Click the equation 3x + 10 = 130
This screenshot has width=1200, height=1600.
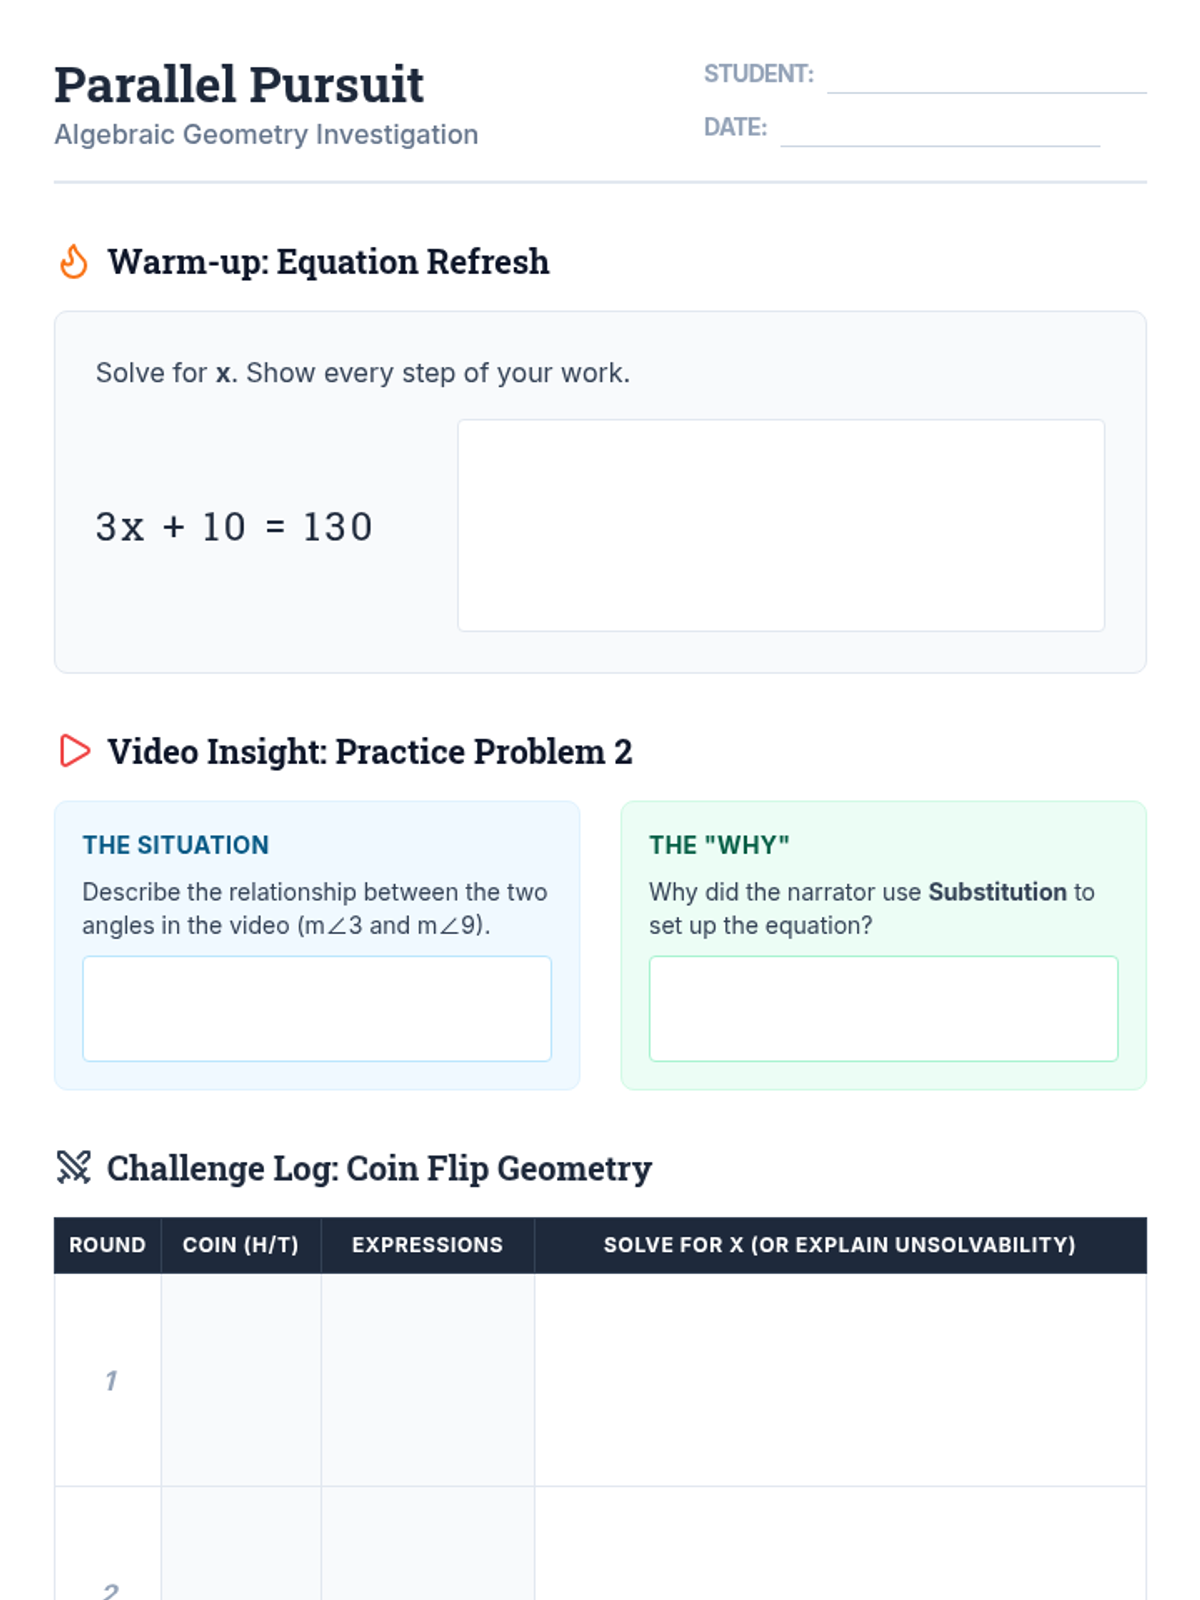234,527
